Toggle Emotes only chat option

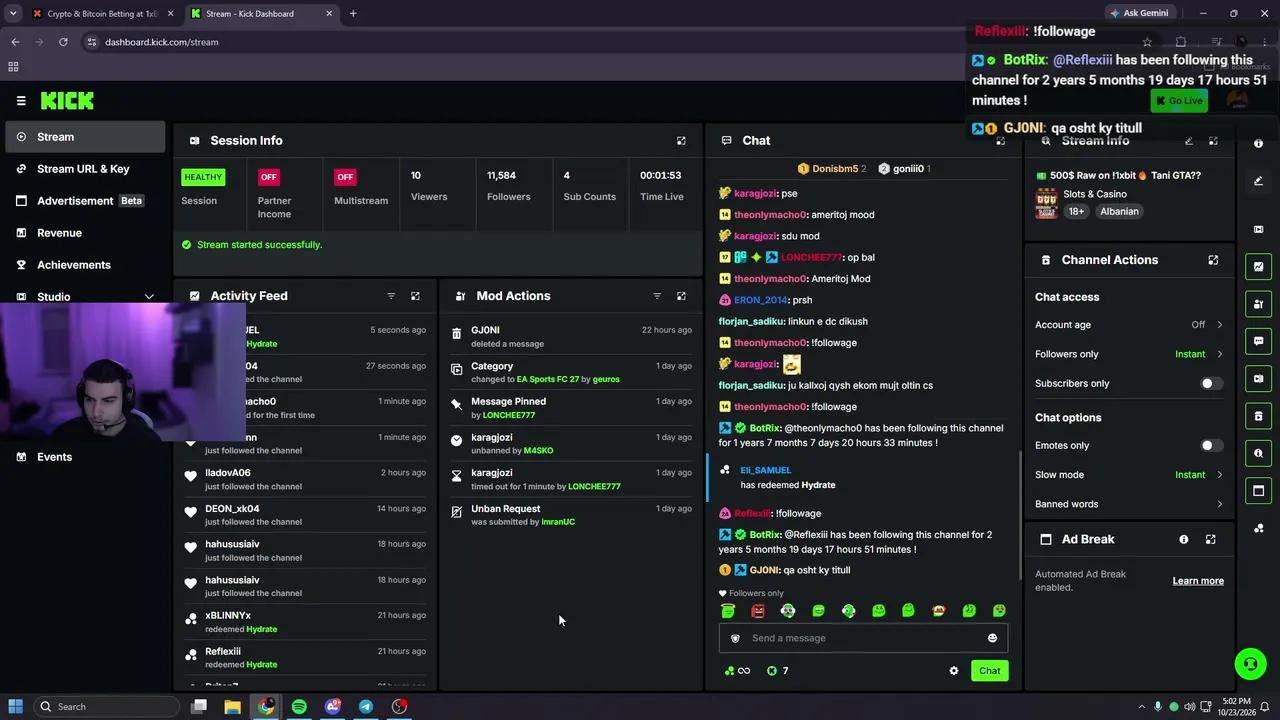1211,445
